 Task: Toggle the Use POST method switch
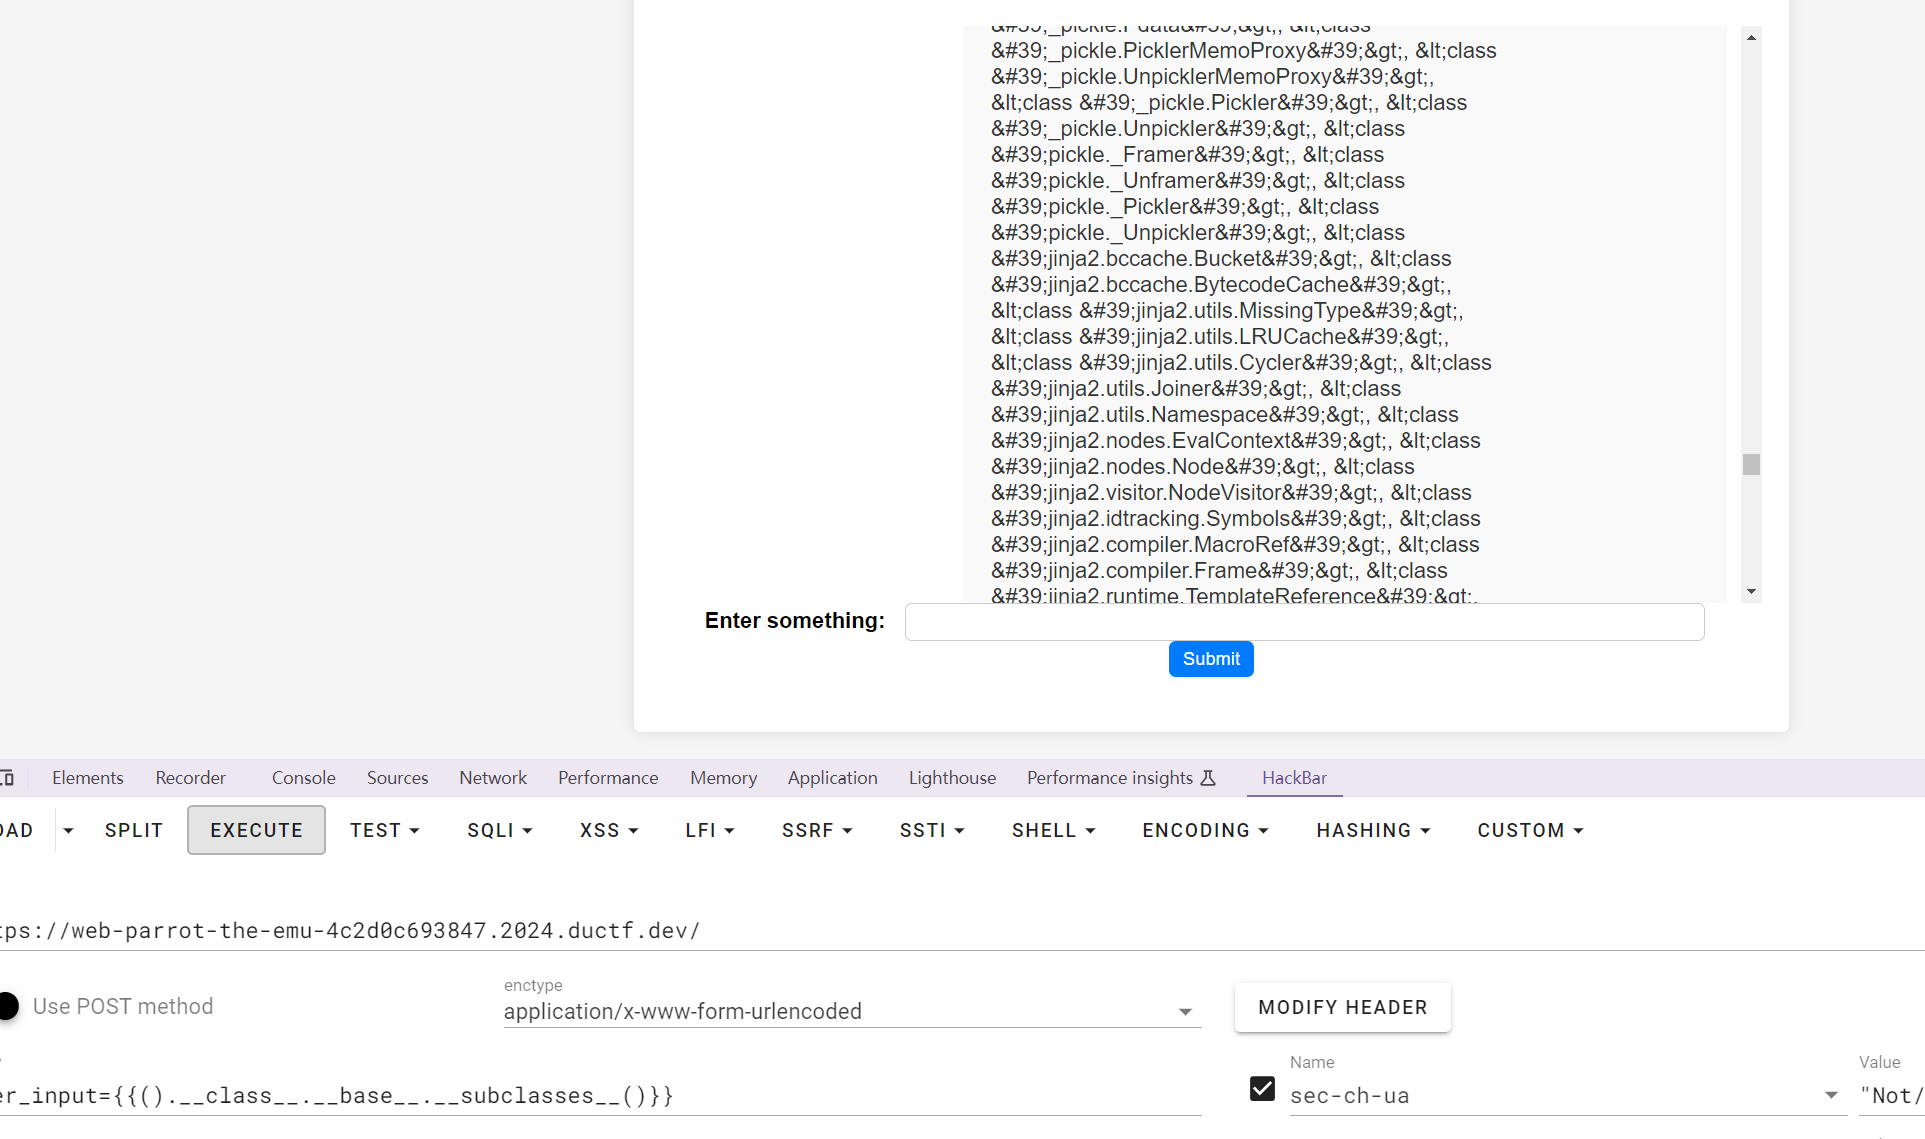[x=9, y=1006]
